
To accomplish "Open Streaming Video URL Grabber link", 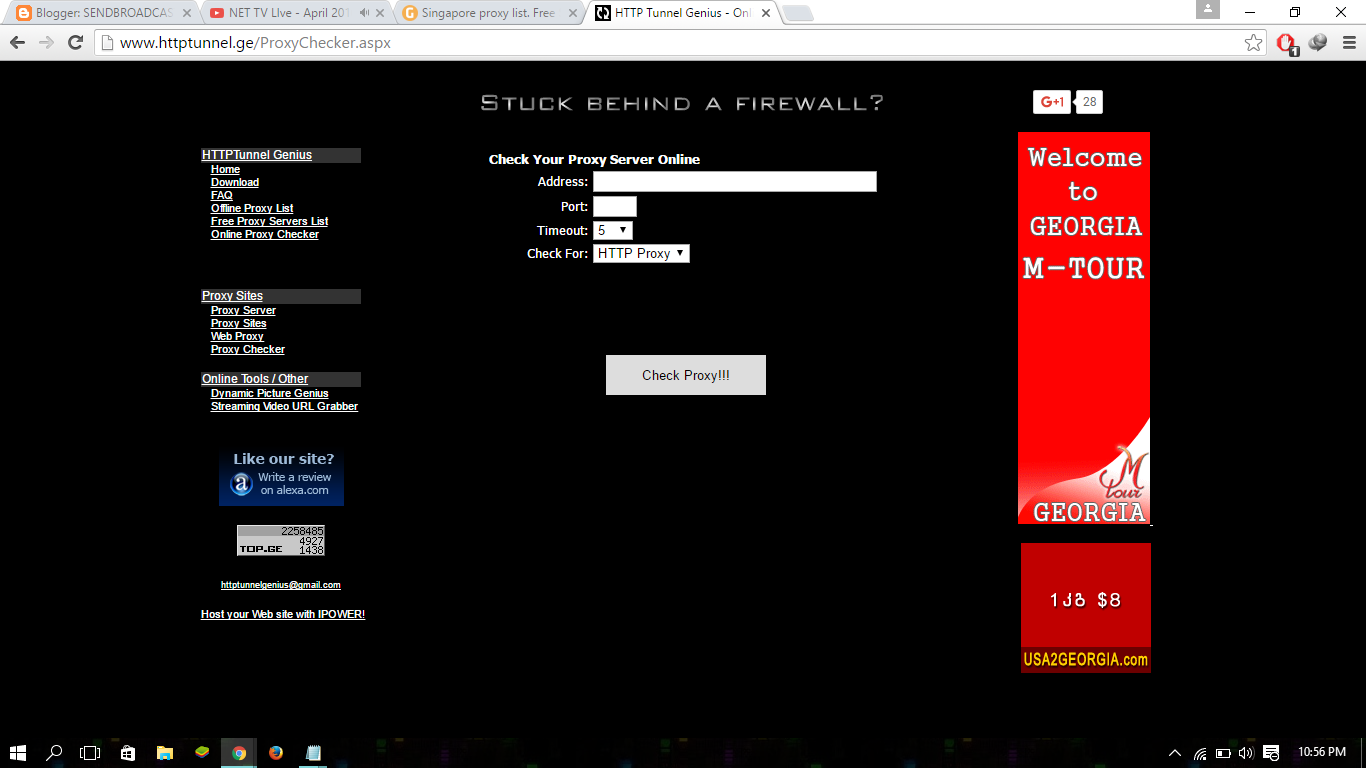I will click(284, 407).
